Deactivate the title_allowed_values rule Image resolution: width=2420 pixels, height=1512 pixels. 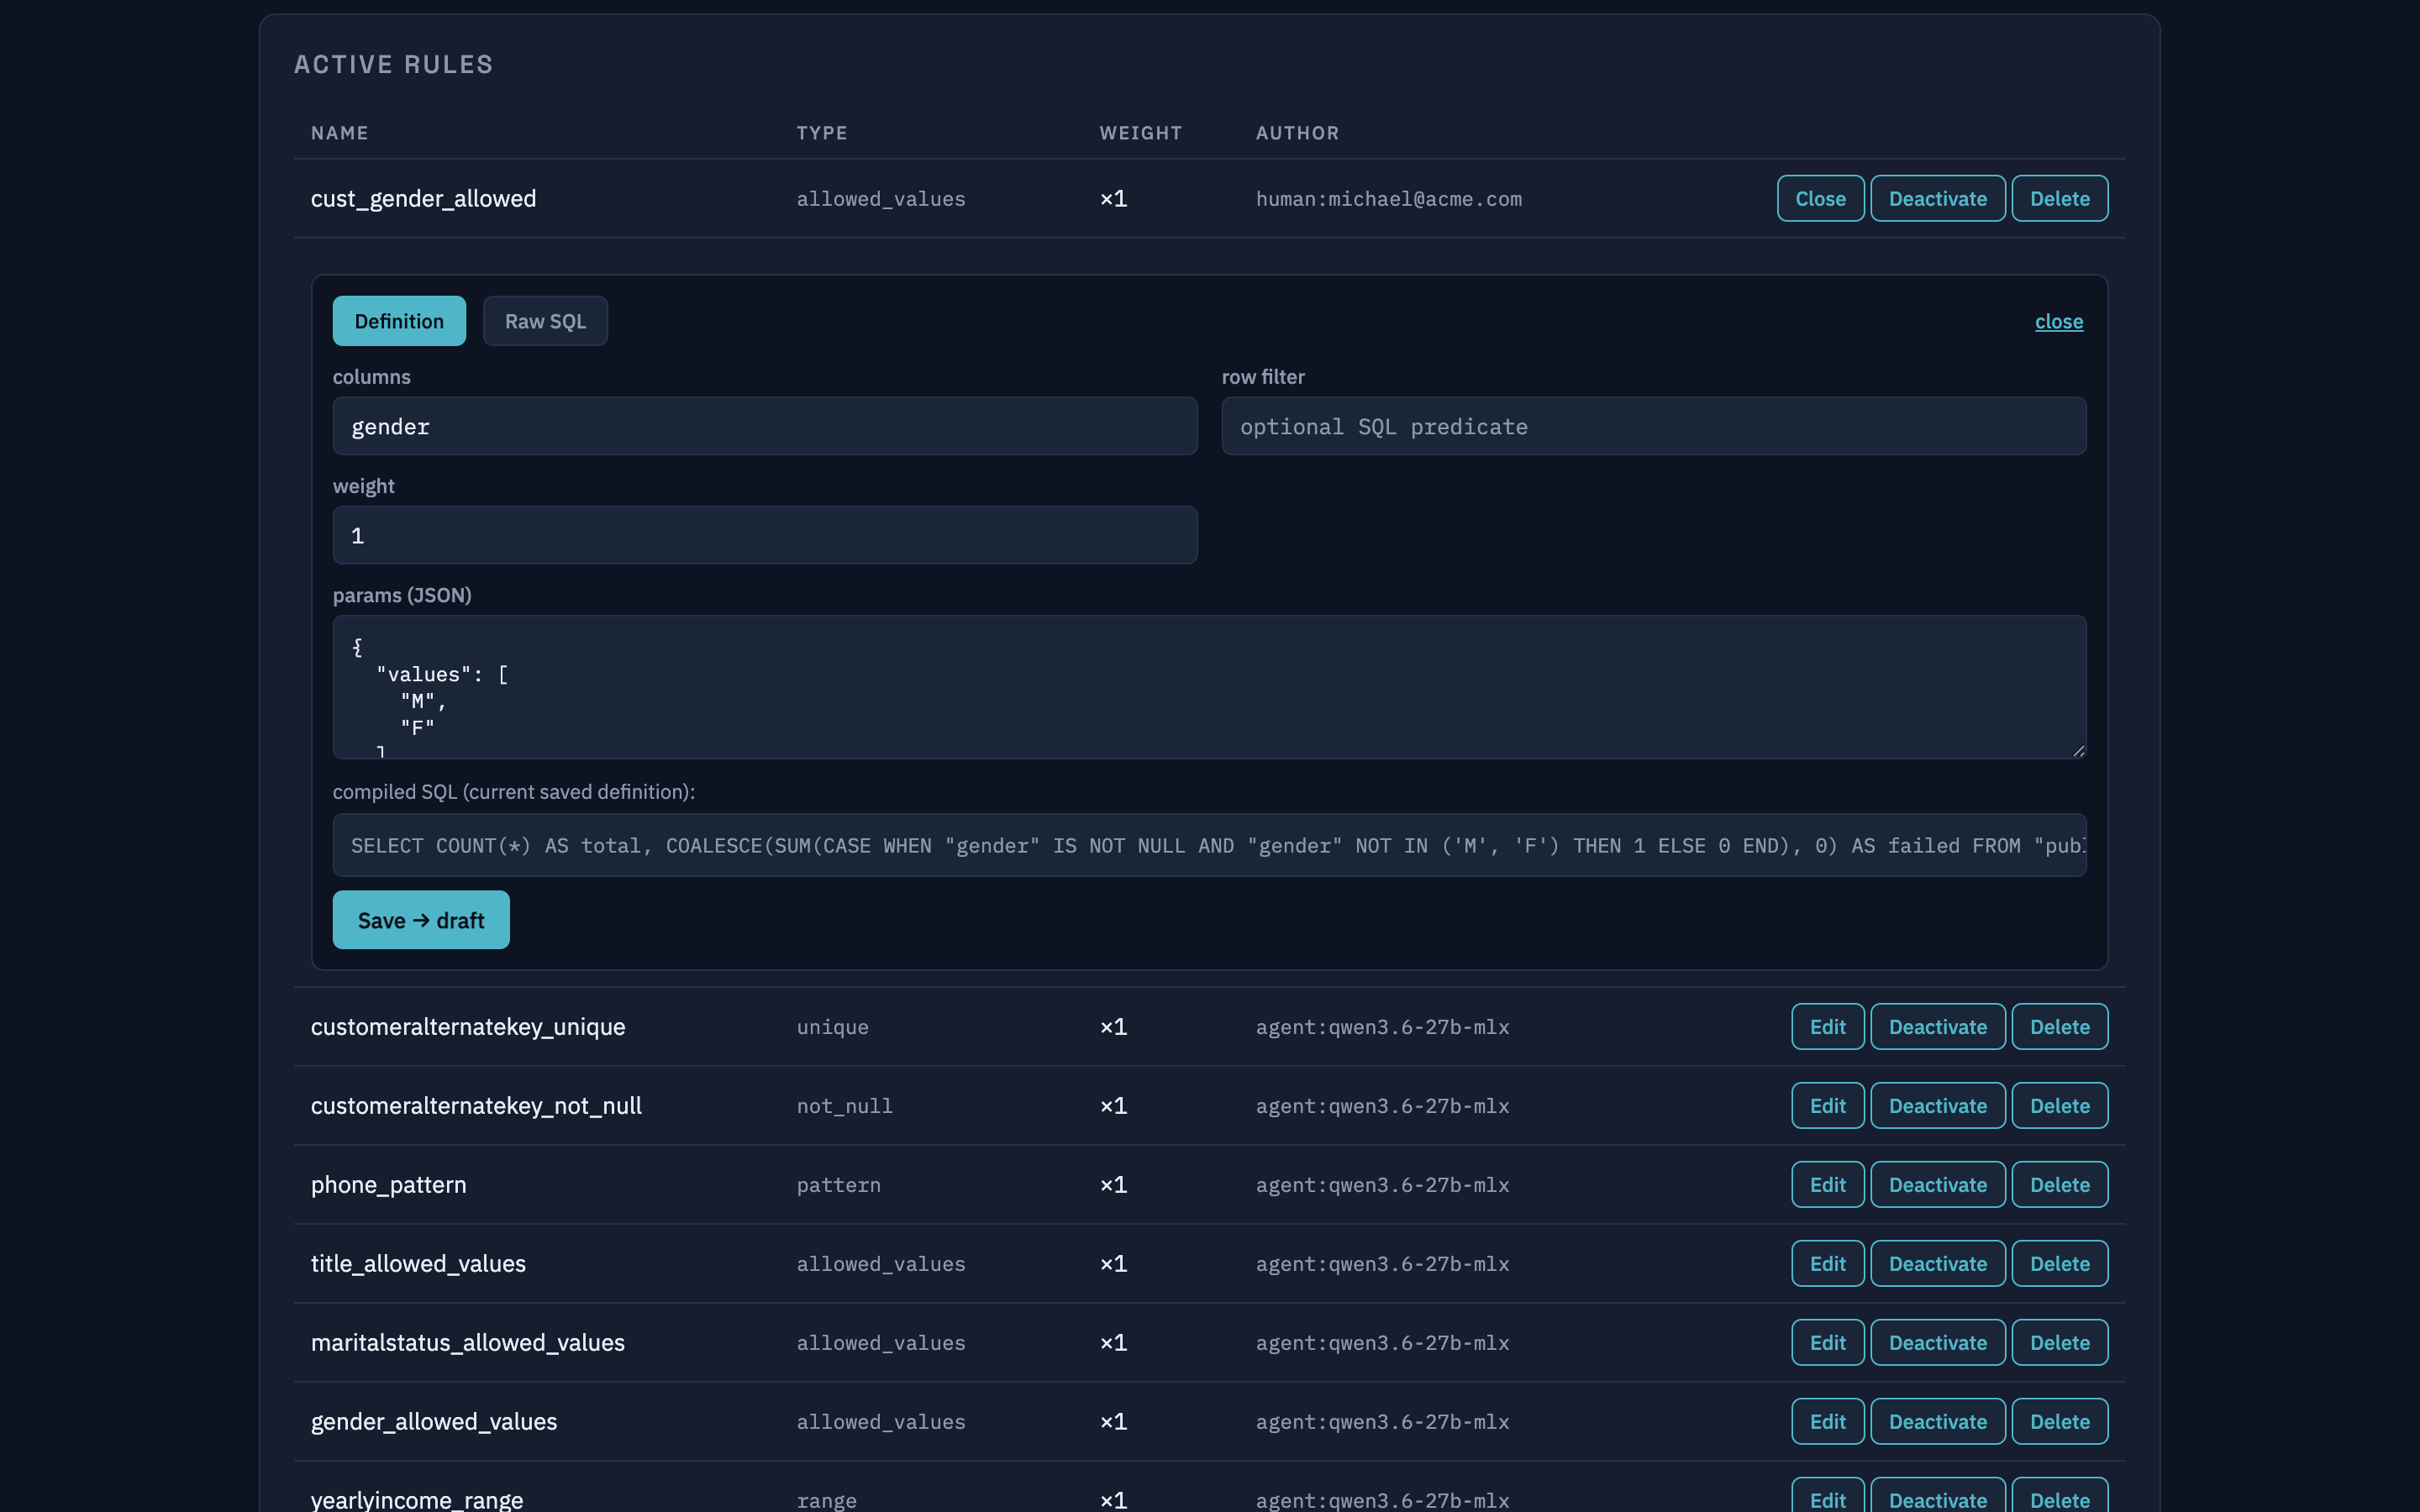(1938, 1263)
